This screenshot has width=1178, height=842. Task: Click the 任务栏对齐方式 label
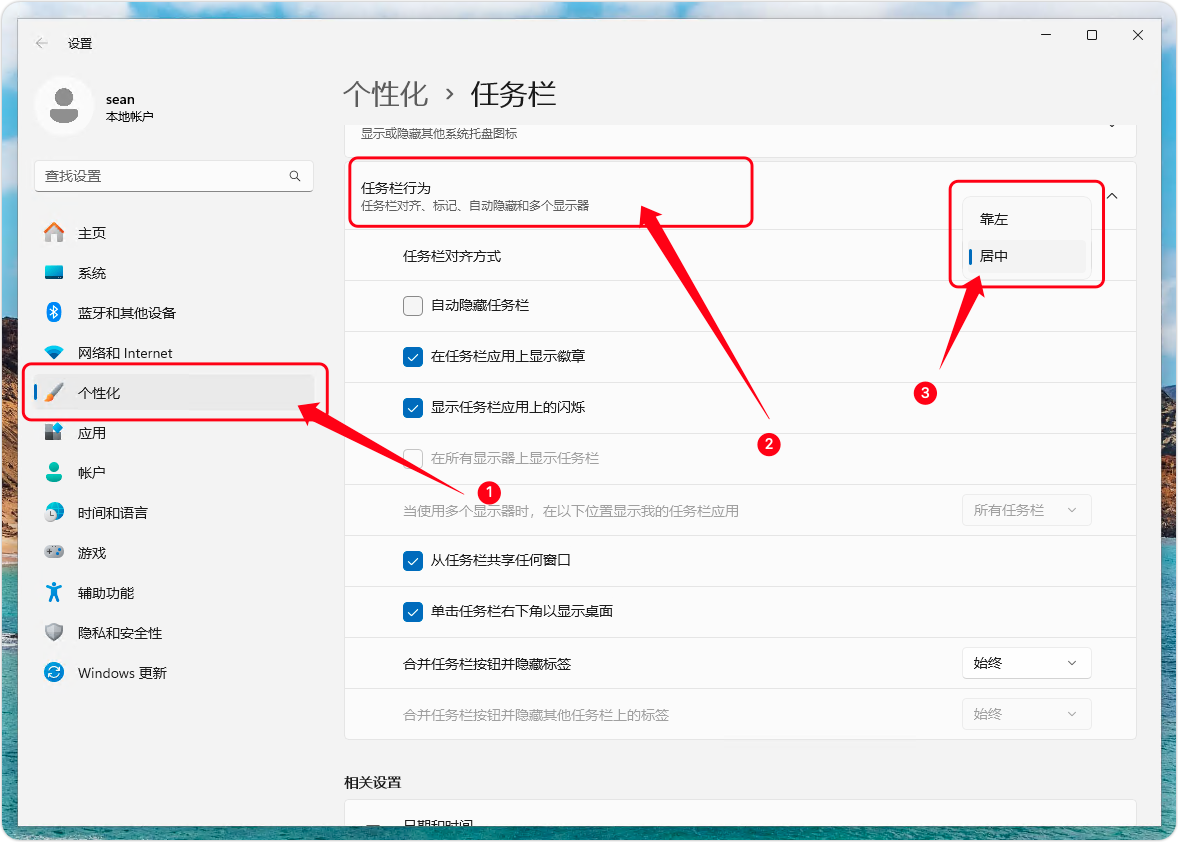coord(452,256)
